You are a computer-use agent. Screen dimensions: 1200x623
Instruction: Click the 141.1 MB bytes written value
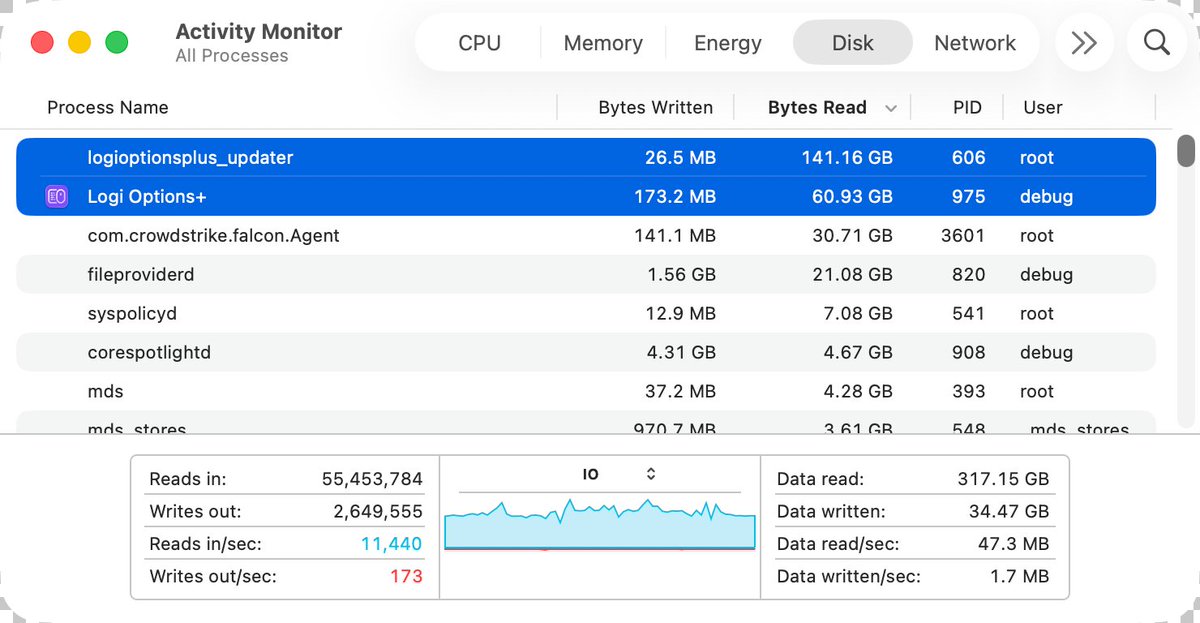(676, 236)
